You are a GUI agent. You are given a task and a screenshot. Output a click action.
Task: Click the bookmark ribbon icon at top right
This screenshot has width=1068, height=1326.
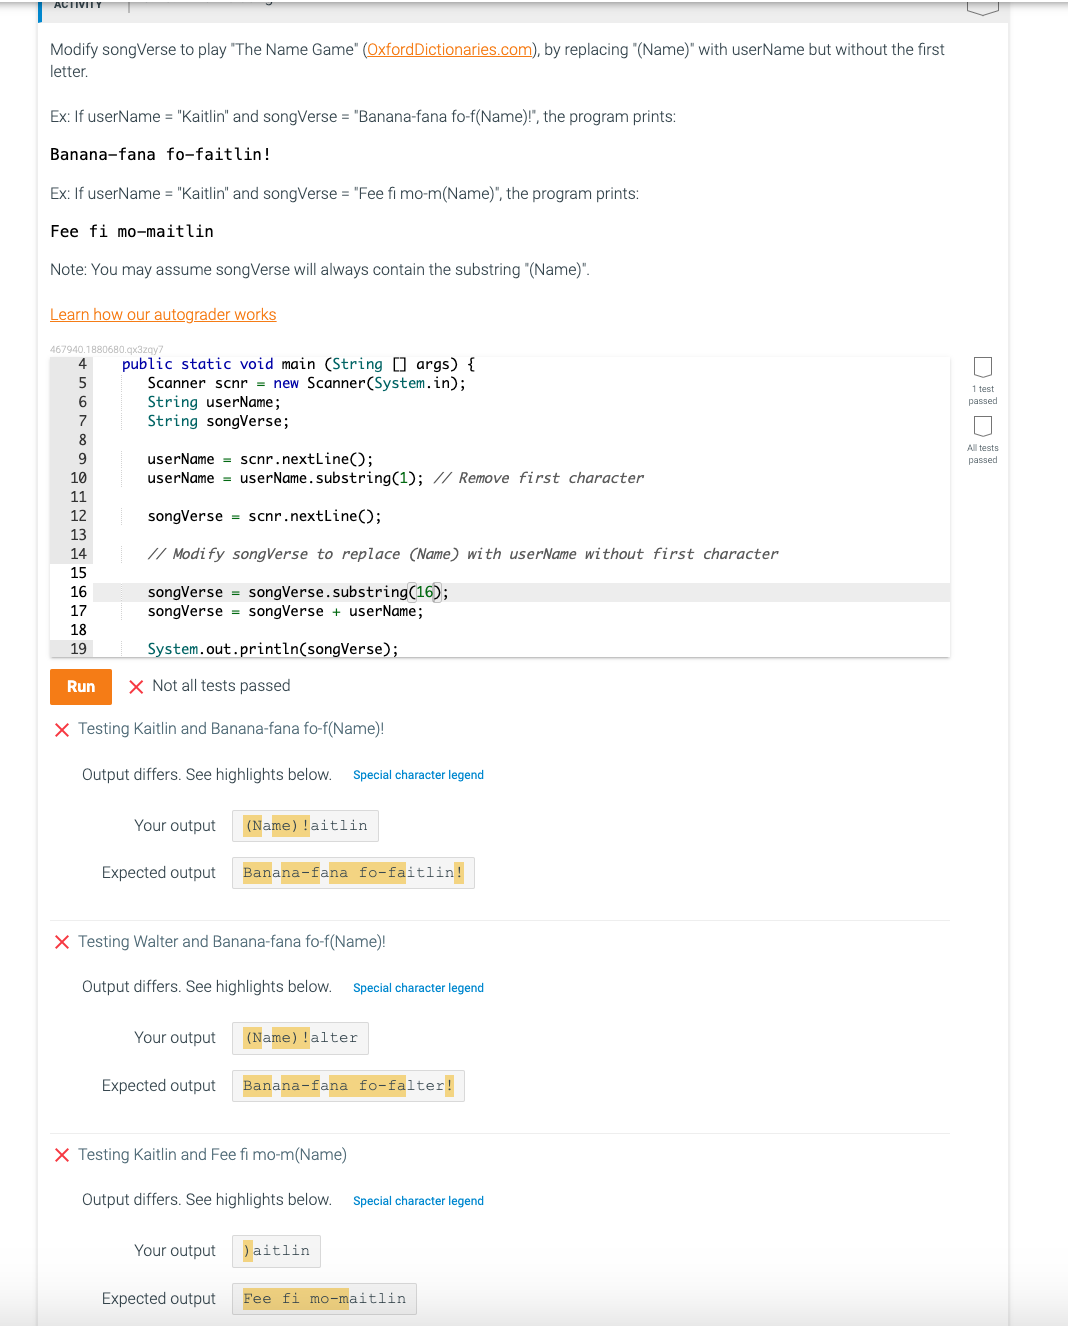(x=982, y=6)
